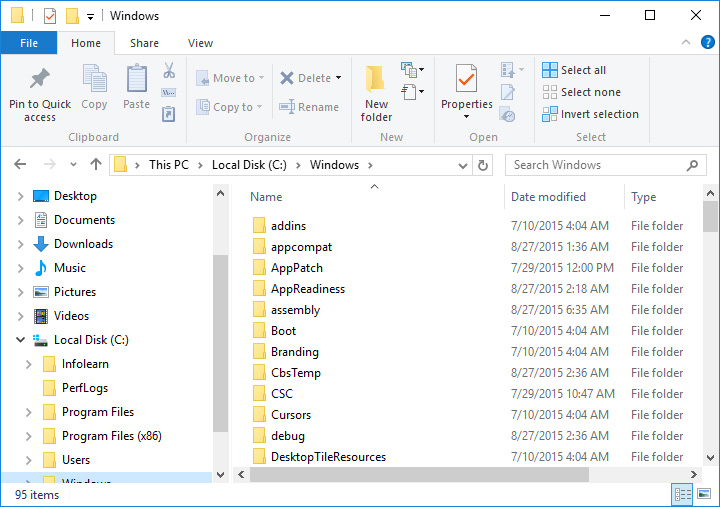The width and height of the screenshot is (720, 507).
Task: Open the address bar history dropdown
Action: [463, 166]
